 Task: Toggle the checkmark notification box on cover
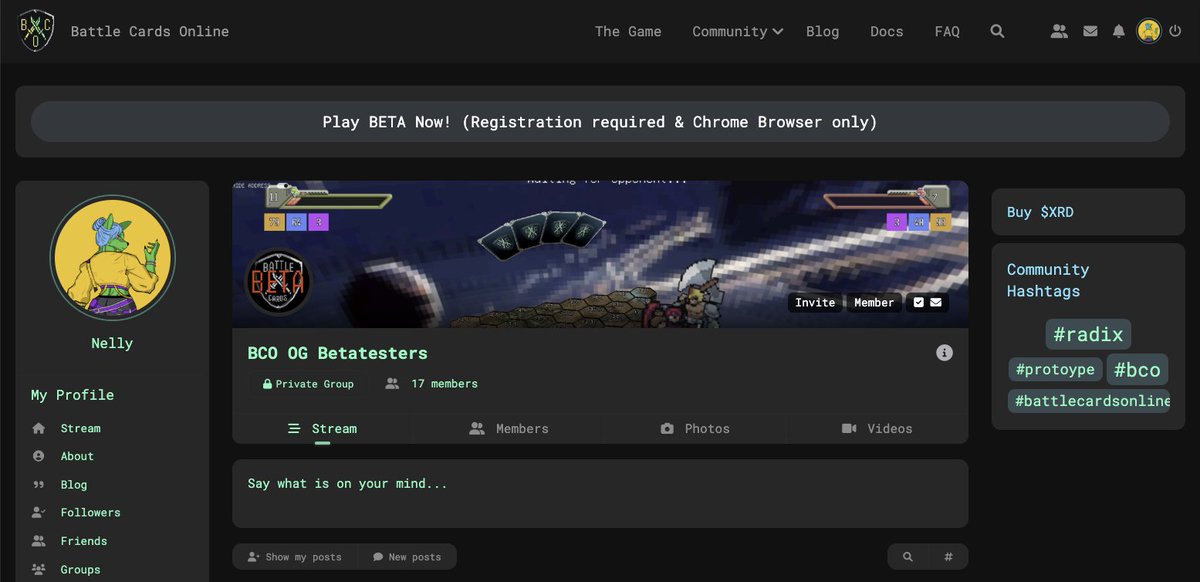(919, 302)
